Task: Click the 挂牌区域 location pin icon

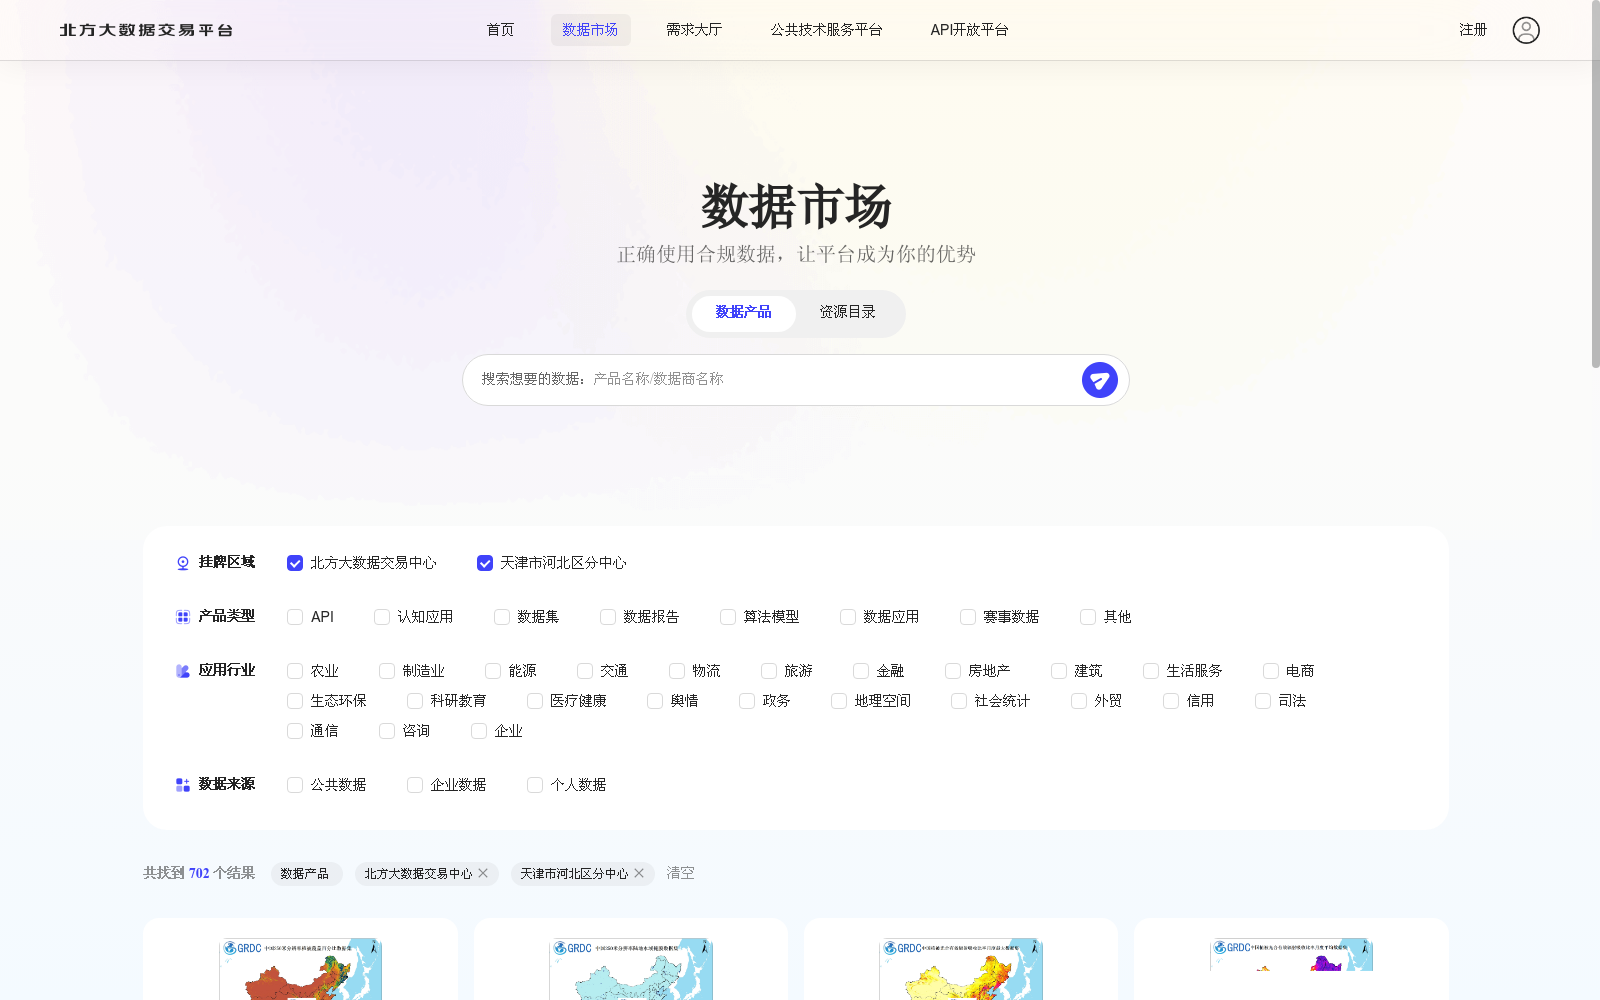Action: [181, 562]
